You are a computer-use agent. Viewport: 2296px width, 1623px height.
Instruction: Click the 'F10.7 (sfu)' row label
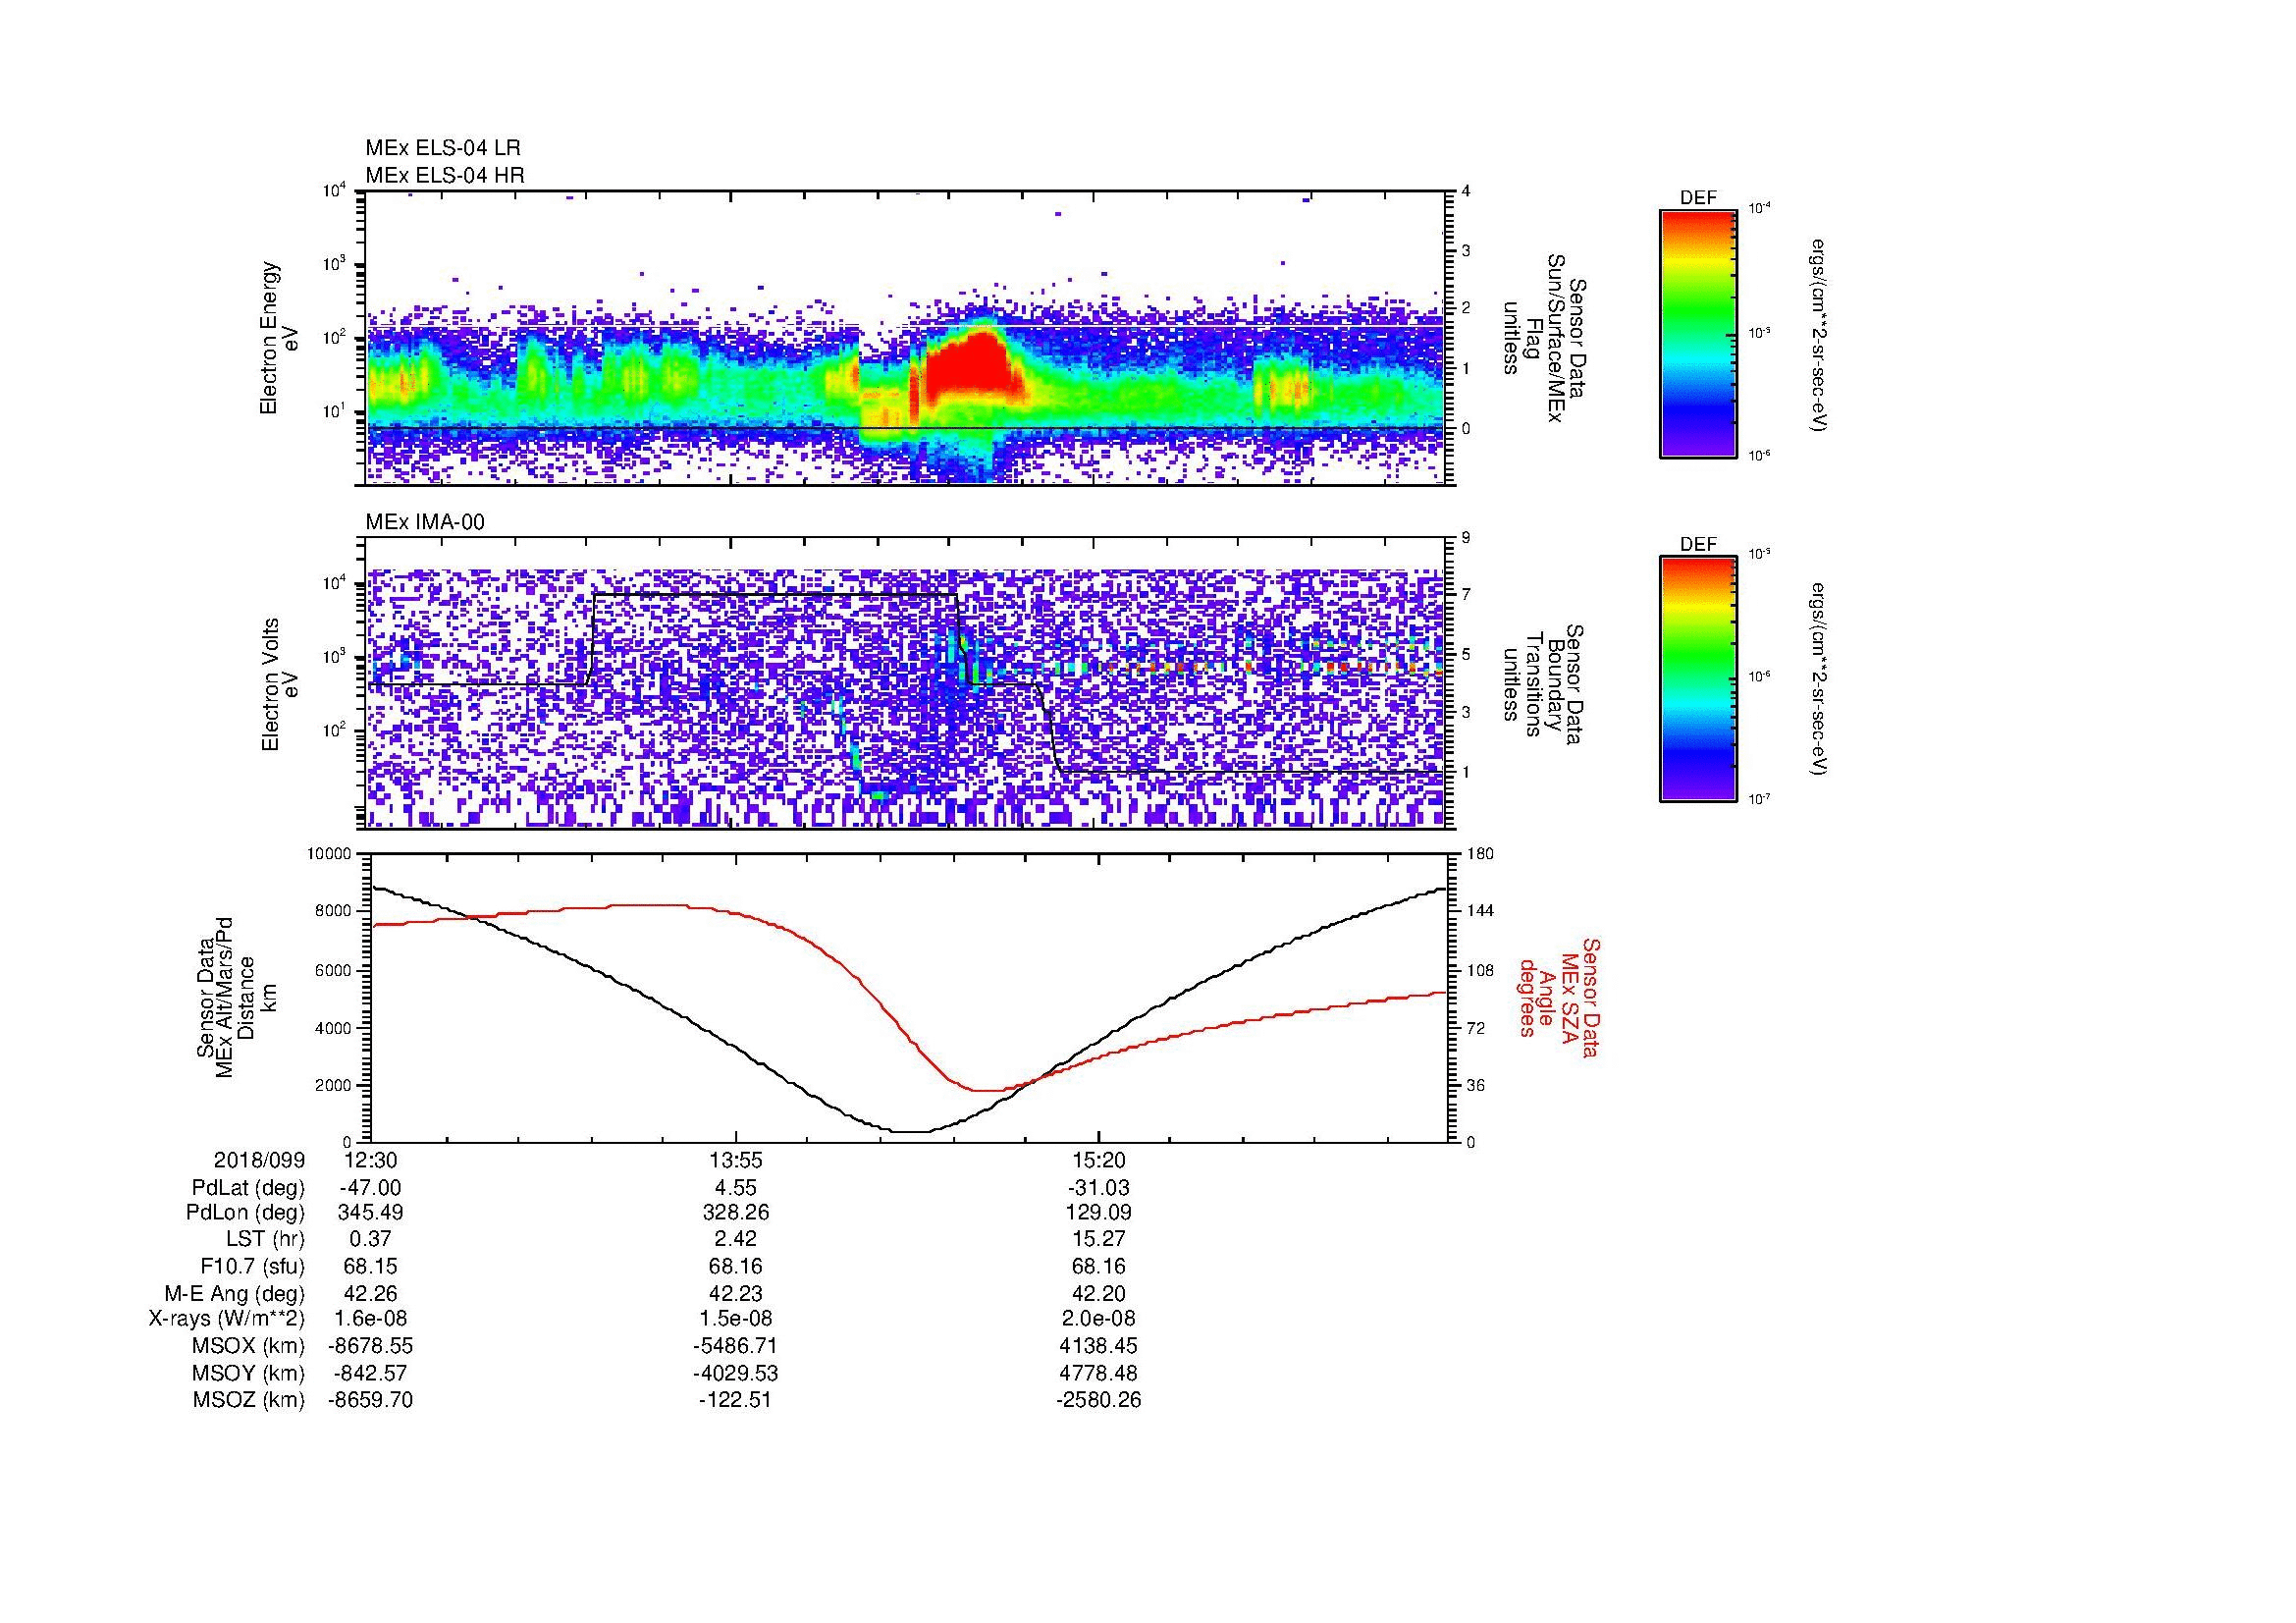[x=252, y=1267]
